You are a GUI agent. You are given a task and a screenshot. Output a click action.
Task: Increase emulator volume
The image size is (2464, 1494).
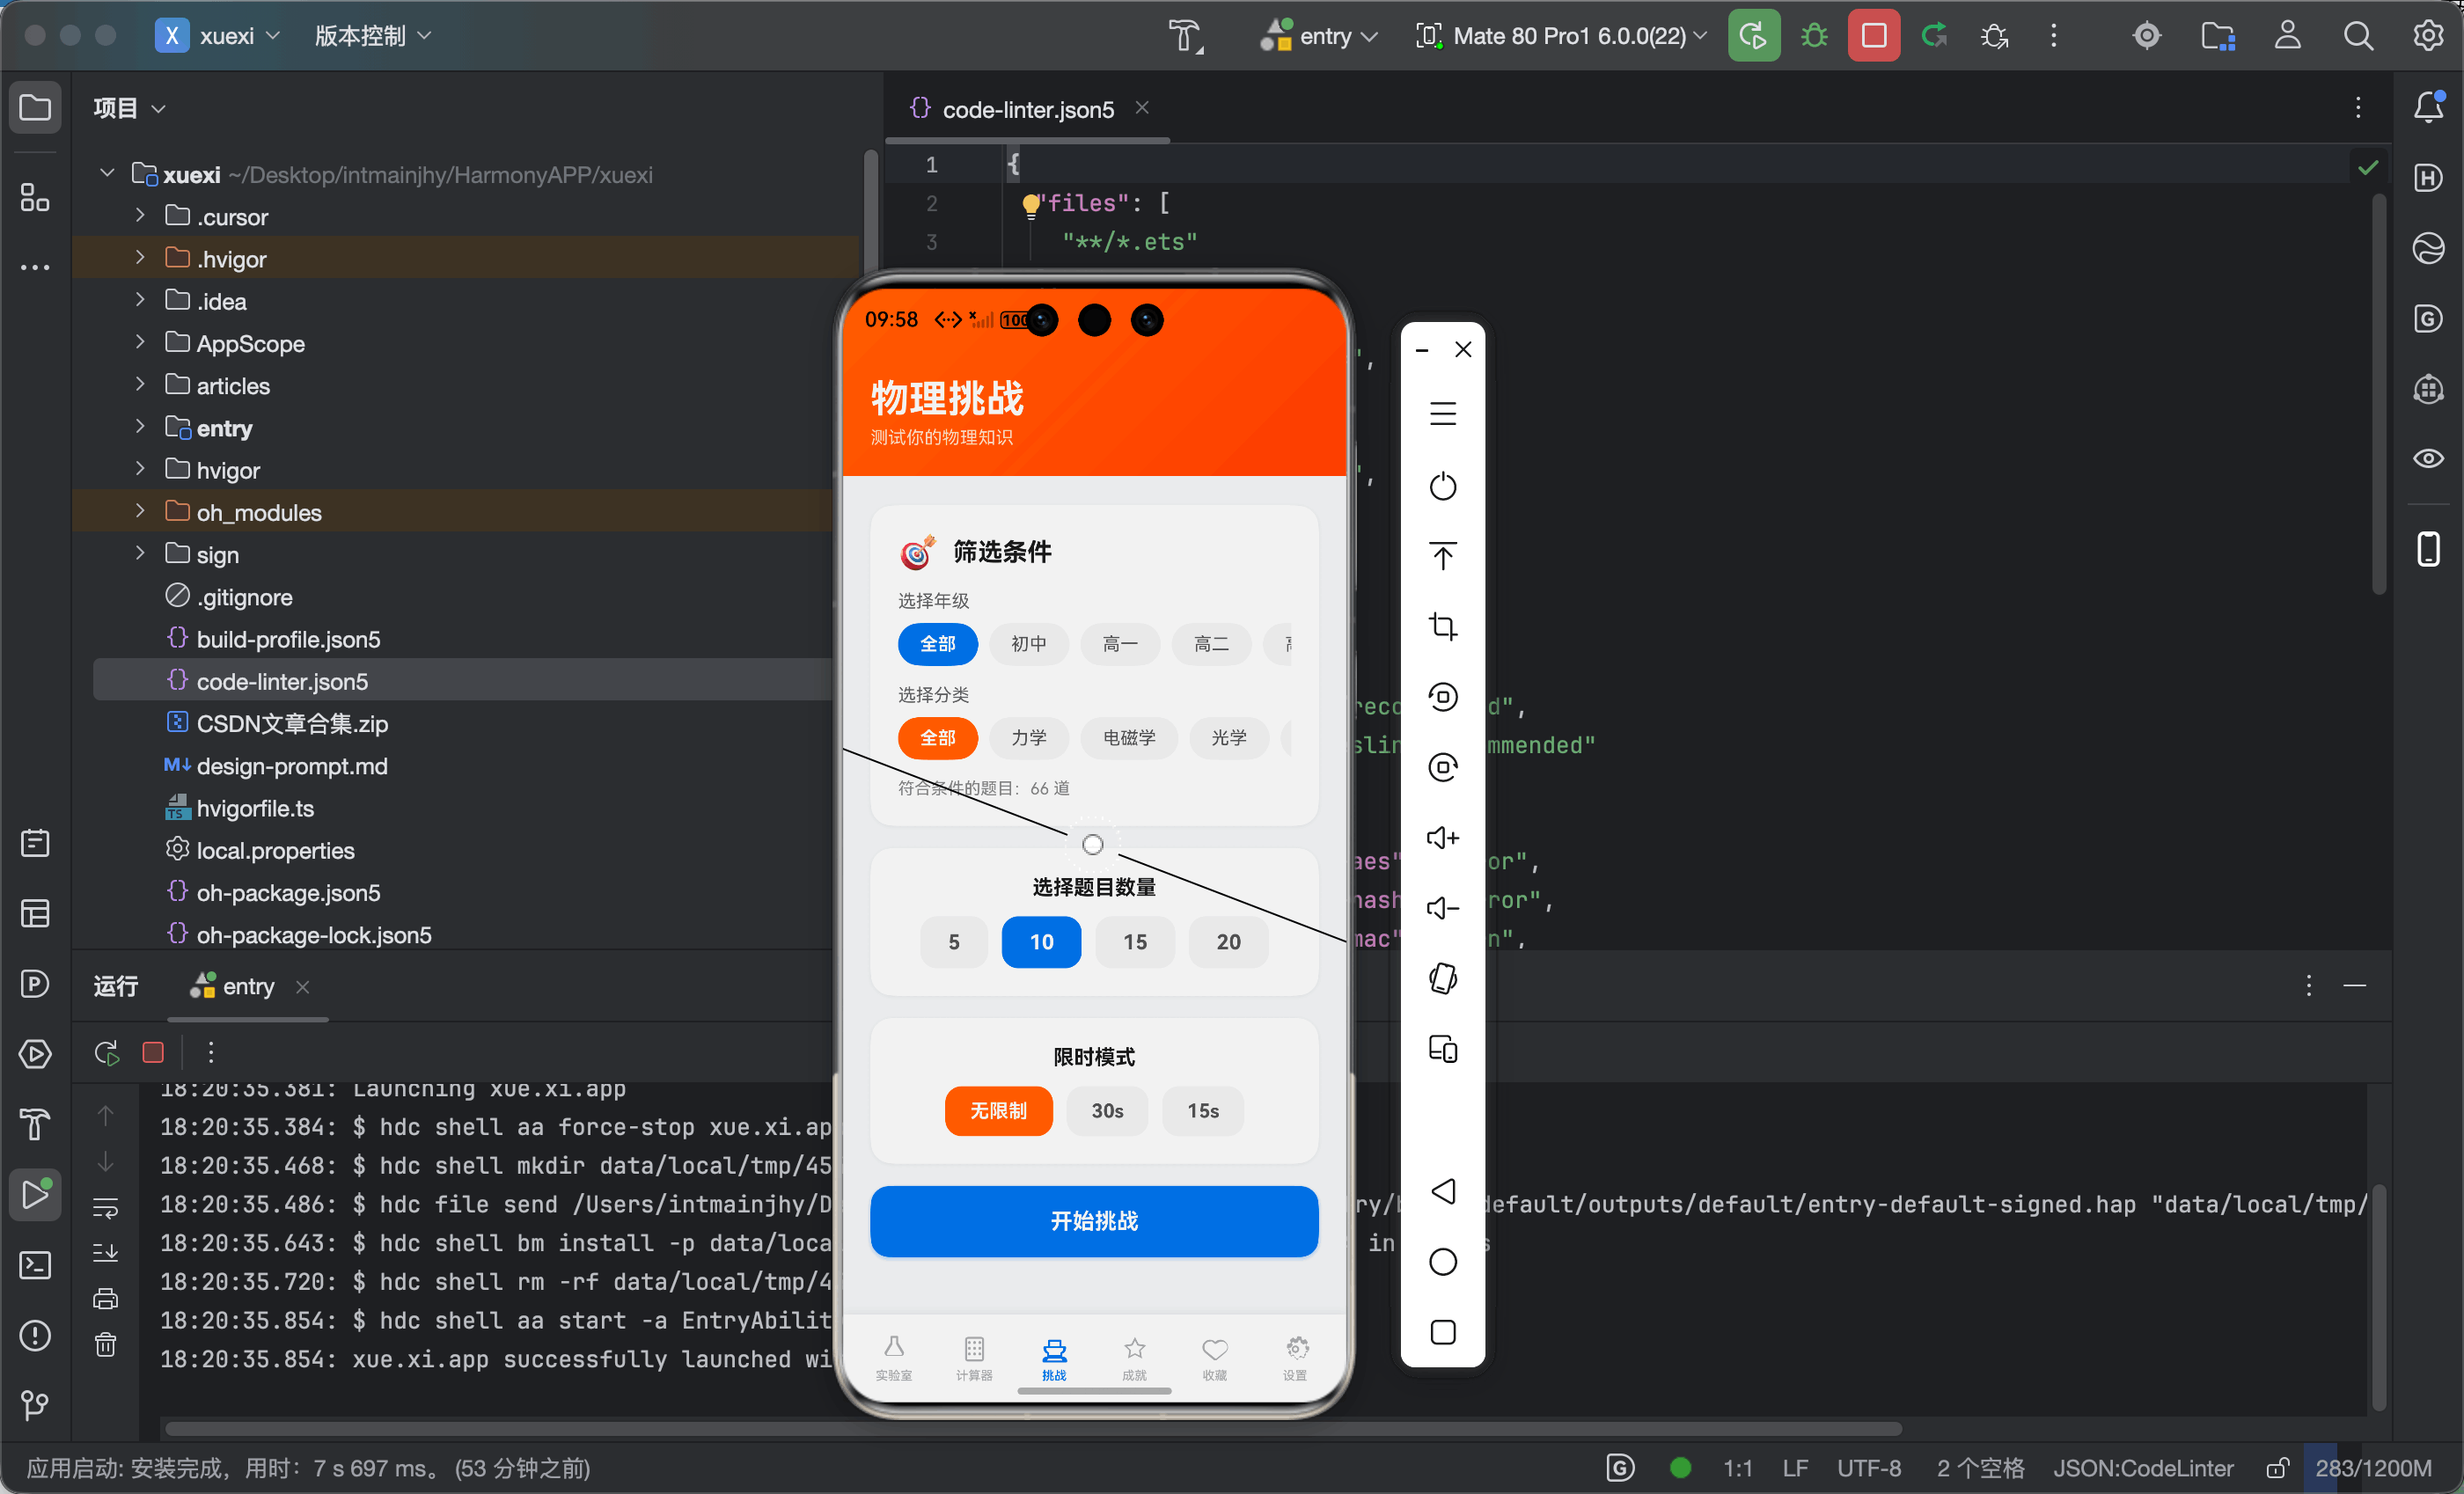point(1442,838)
